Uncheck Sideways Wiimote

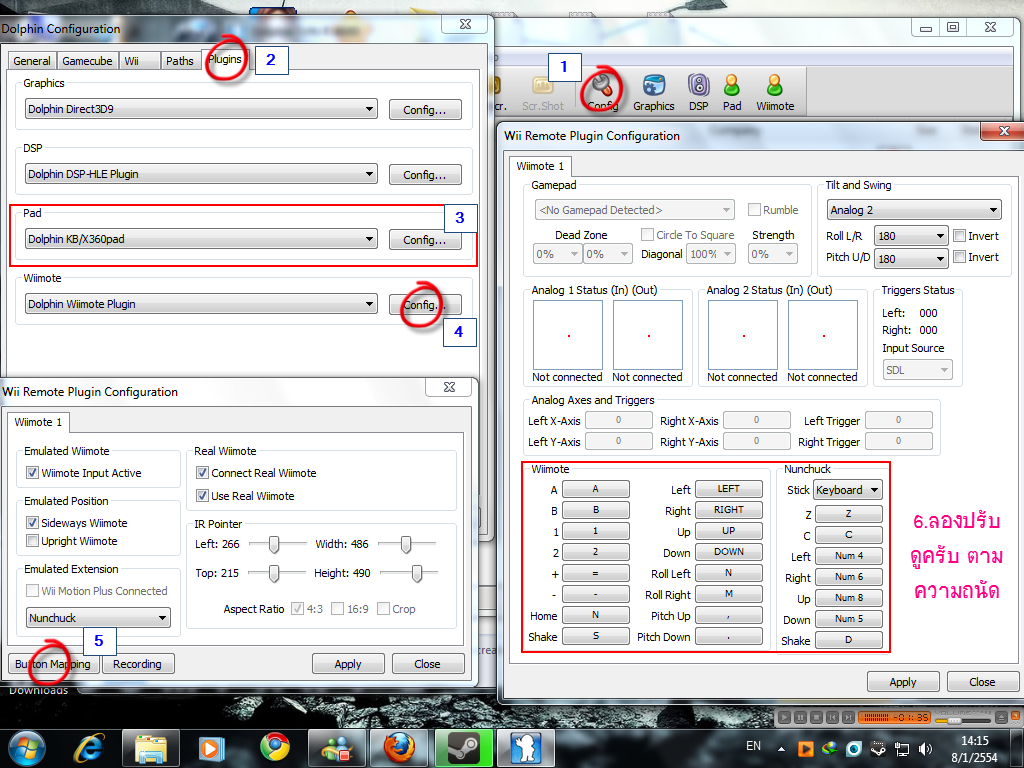click(32, 522)
